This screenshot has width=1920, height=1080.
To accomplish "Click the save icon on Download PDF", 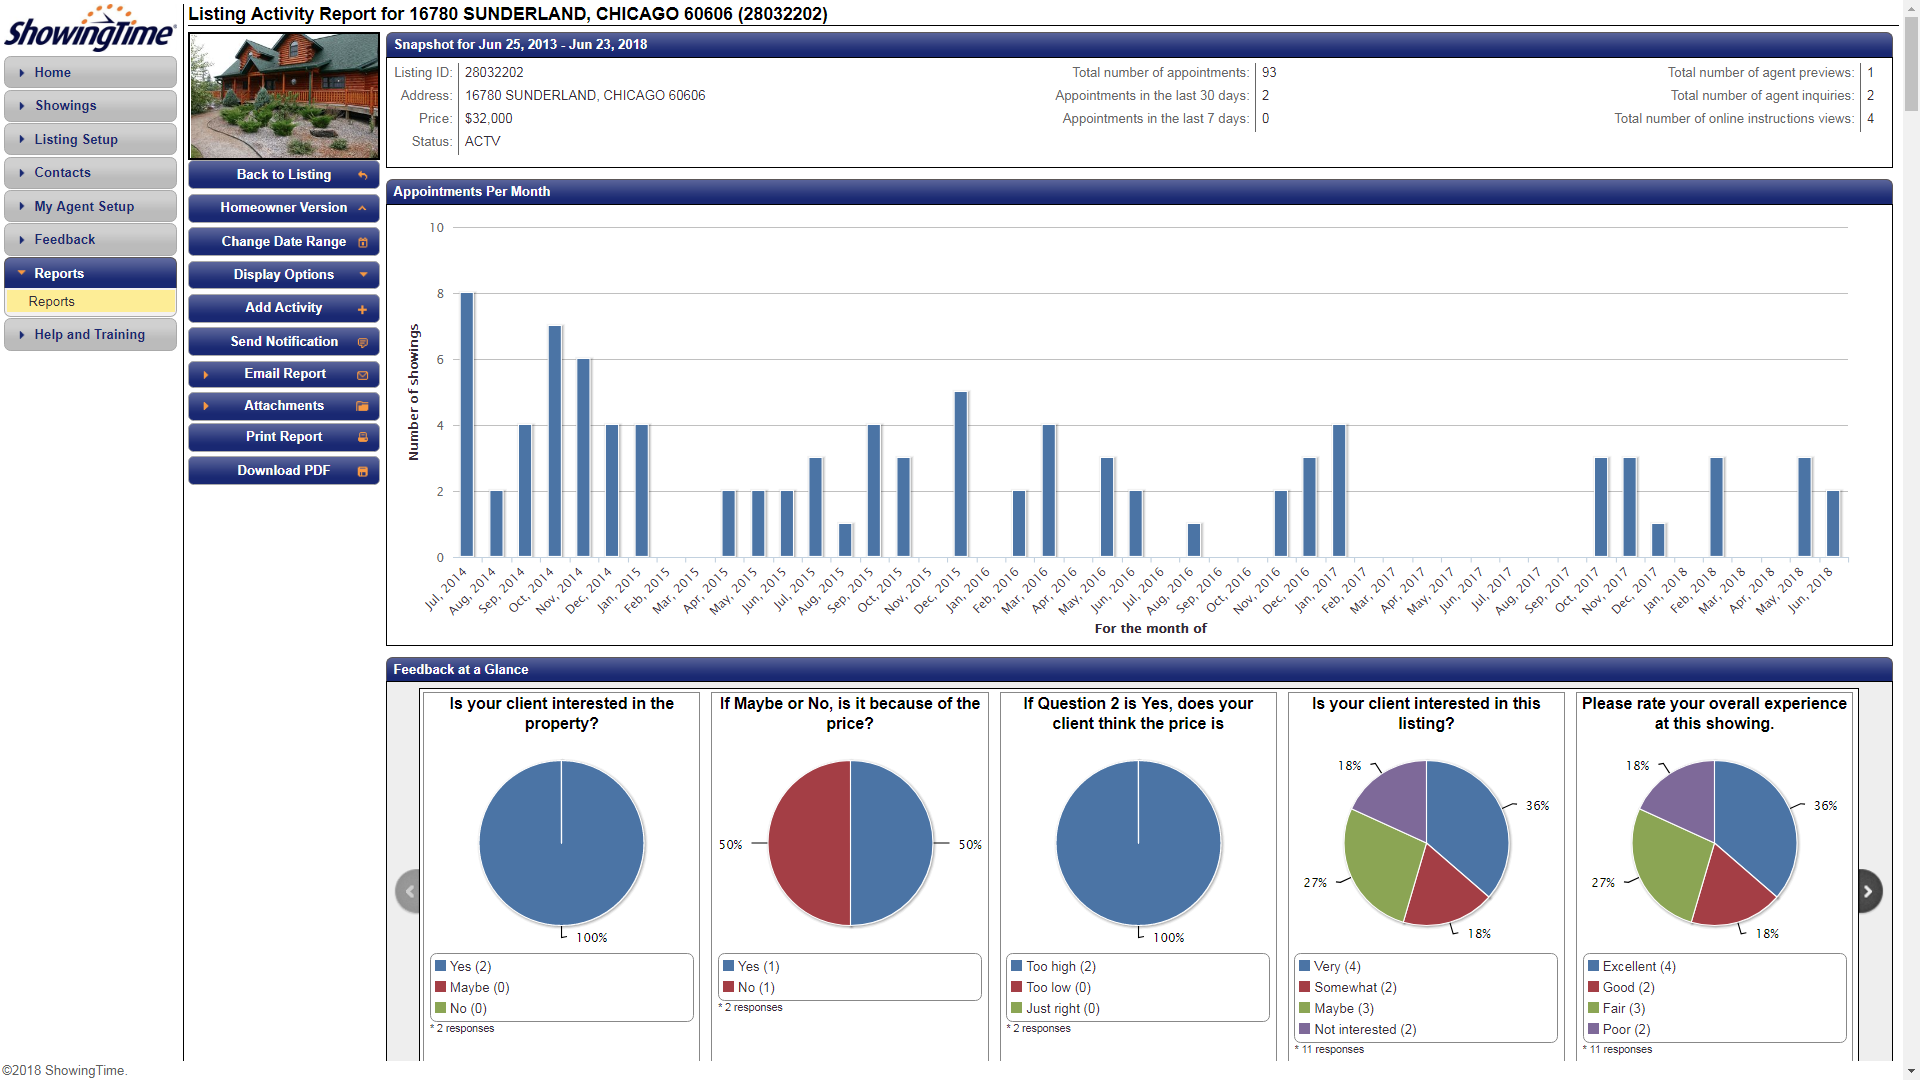I will click(x=363, y=471).
